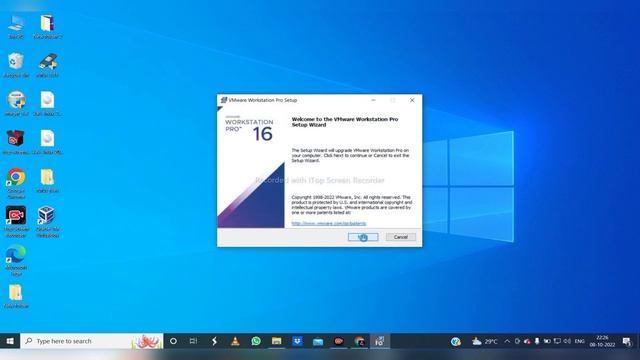Click the VMware Setup title bar icon
The image size is (640, 360).
[x=223, y=100]
